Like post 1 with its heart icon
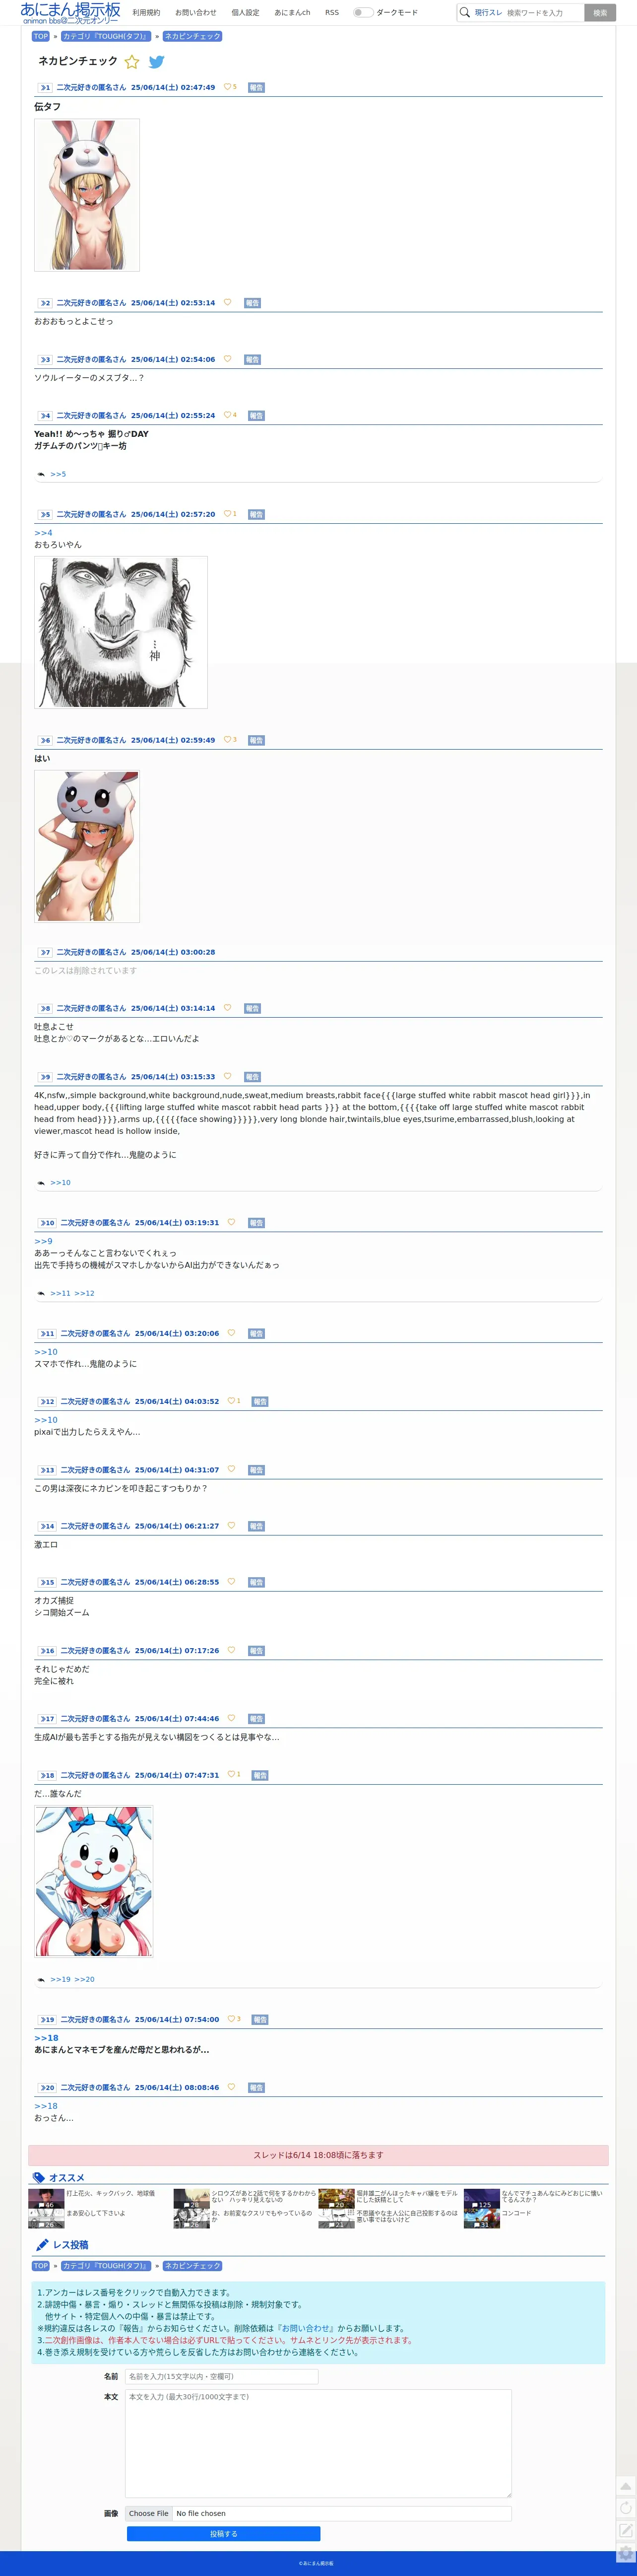The height and width of the screenshot is (2576, 637). (227, 87)
